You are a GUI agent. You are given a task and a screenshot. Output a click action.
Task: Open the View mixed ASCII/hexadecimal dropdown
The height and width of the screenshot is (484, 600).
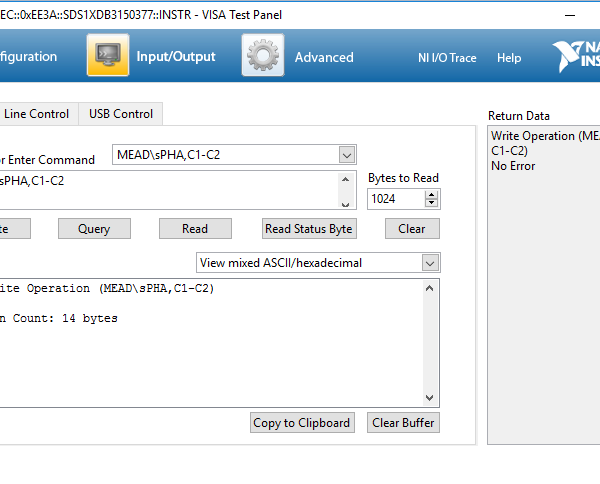(x=430, y=263)
